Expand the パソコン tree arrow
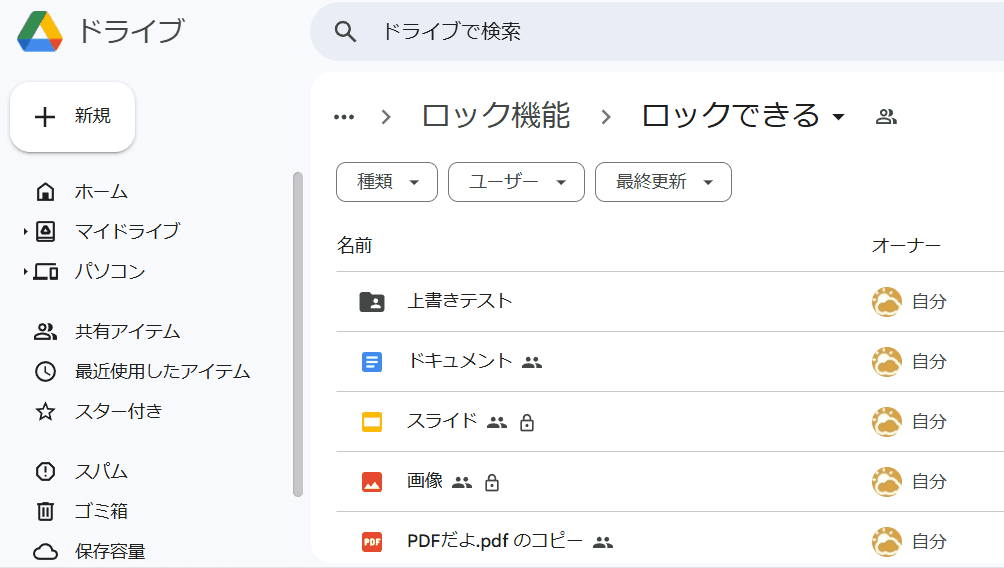 click(x=25, y=272)
